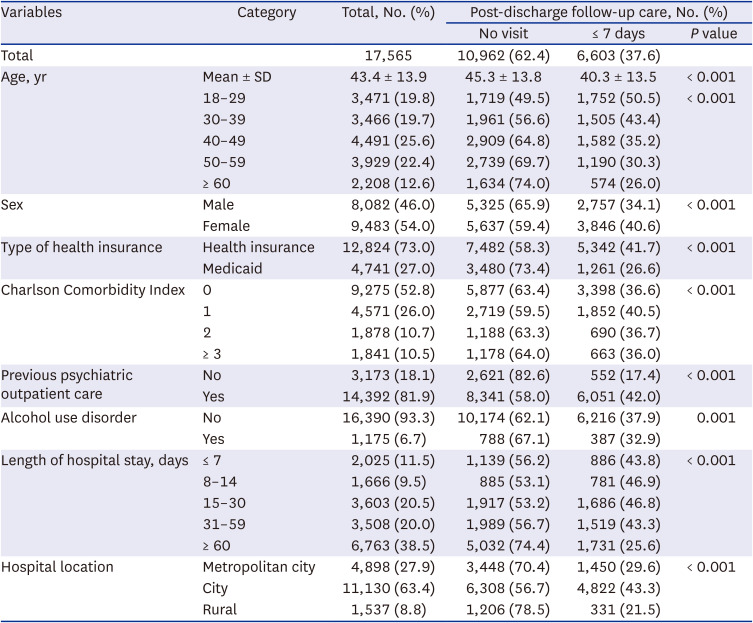Click the Category column header
This screenshot has width=753, height=623.
266,13
